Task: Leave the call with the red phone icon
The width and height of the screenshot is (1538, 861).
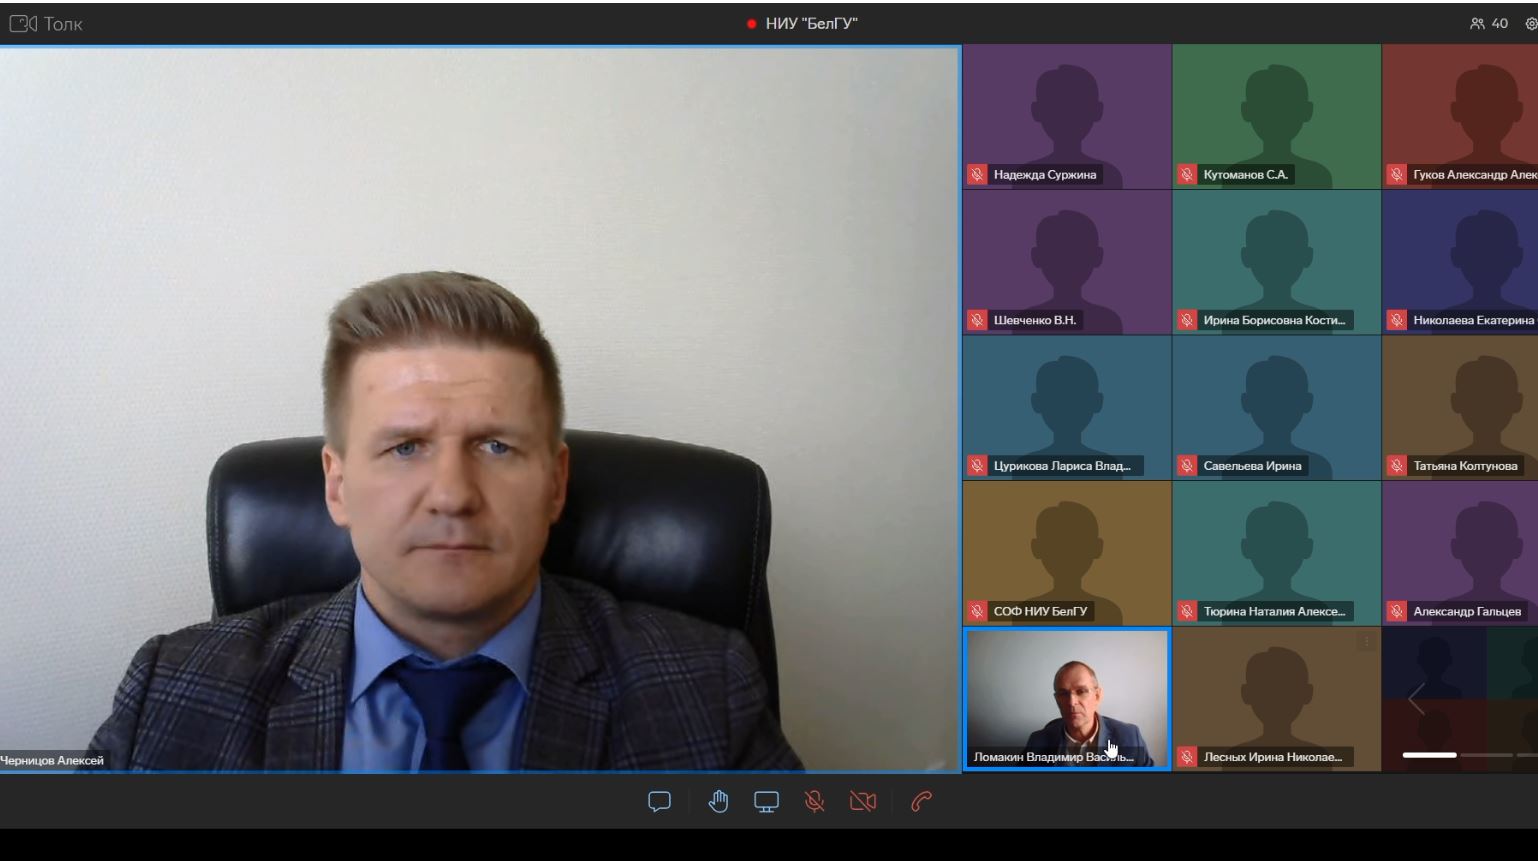Action: [x=921, y=802]
